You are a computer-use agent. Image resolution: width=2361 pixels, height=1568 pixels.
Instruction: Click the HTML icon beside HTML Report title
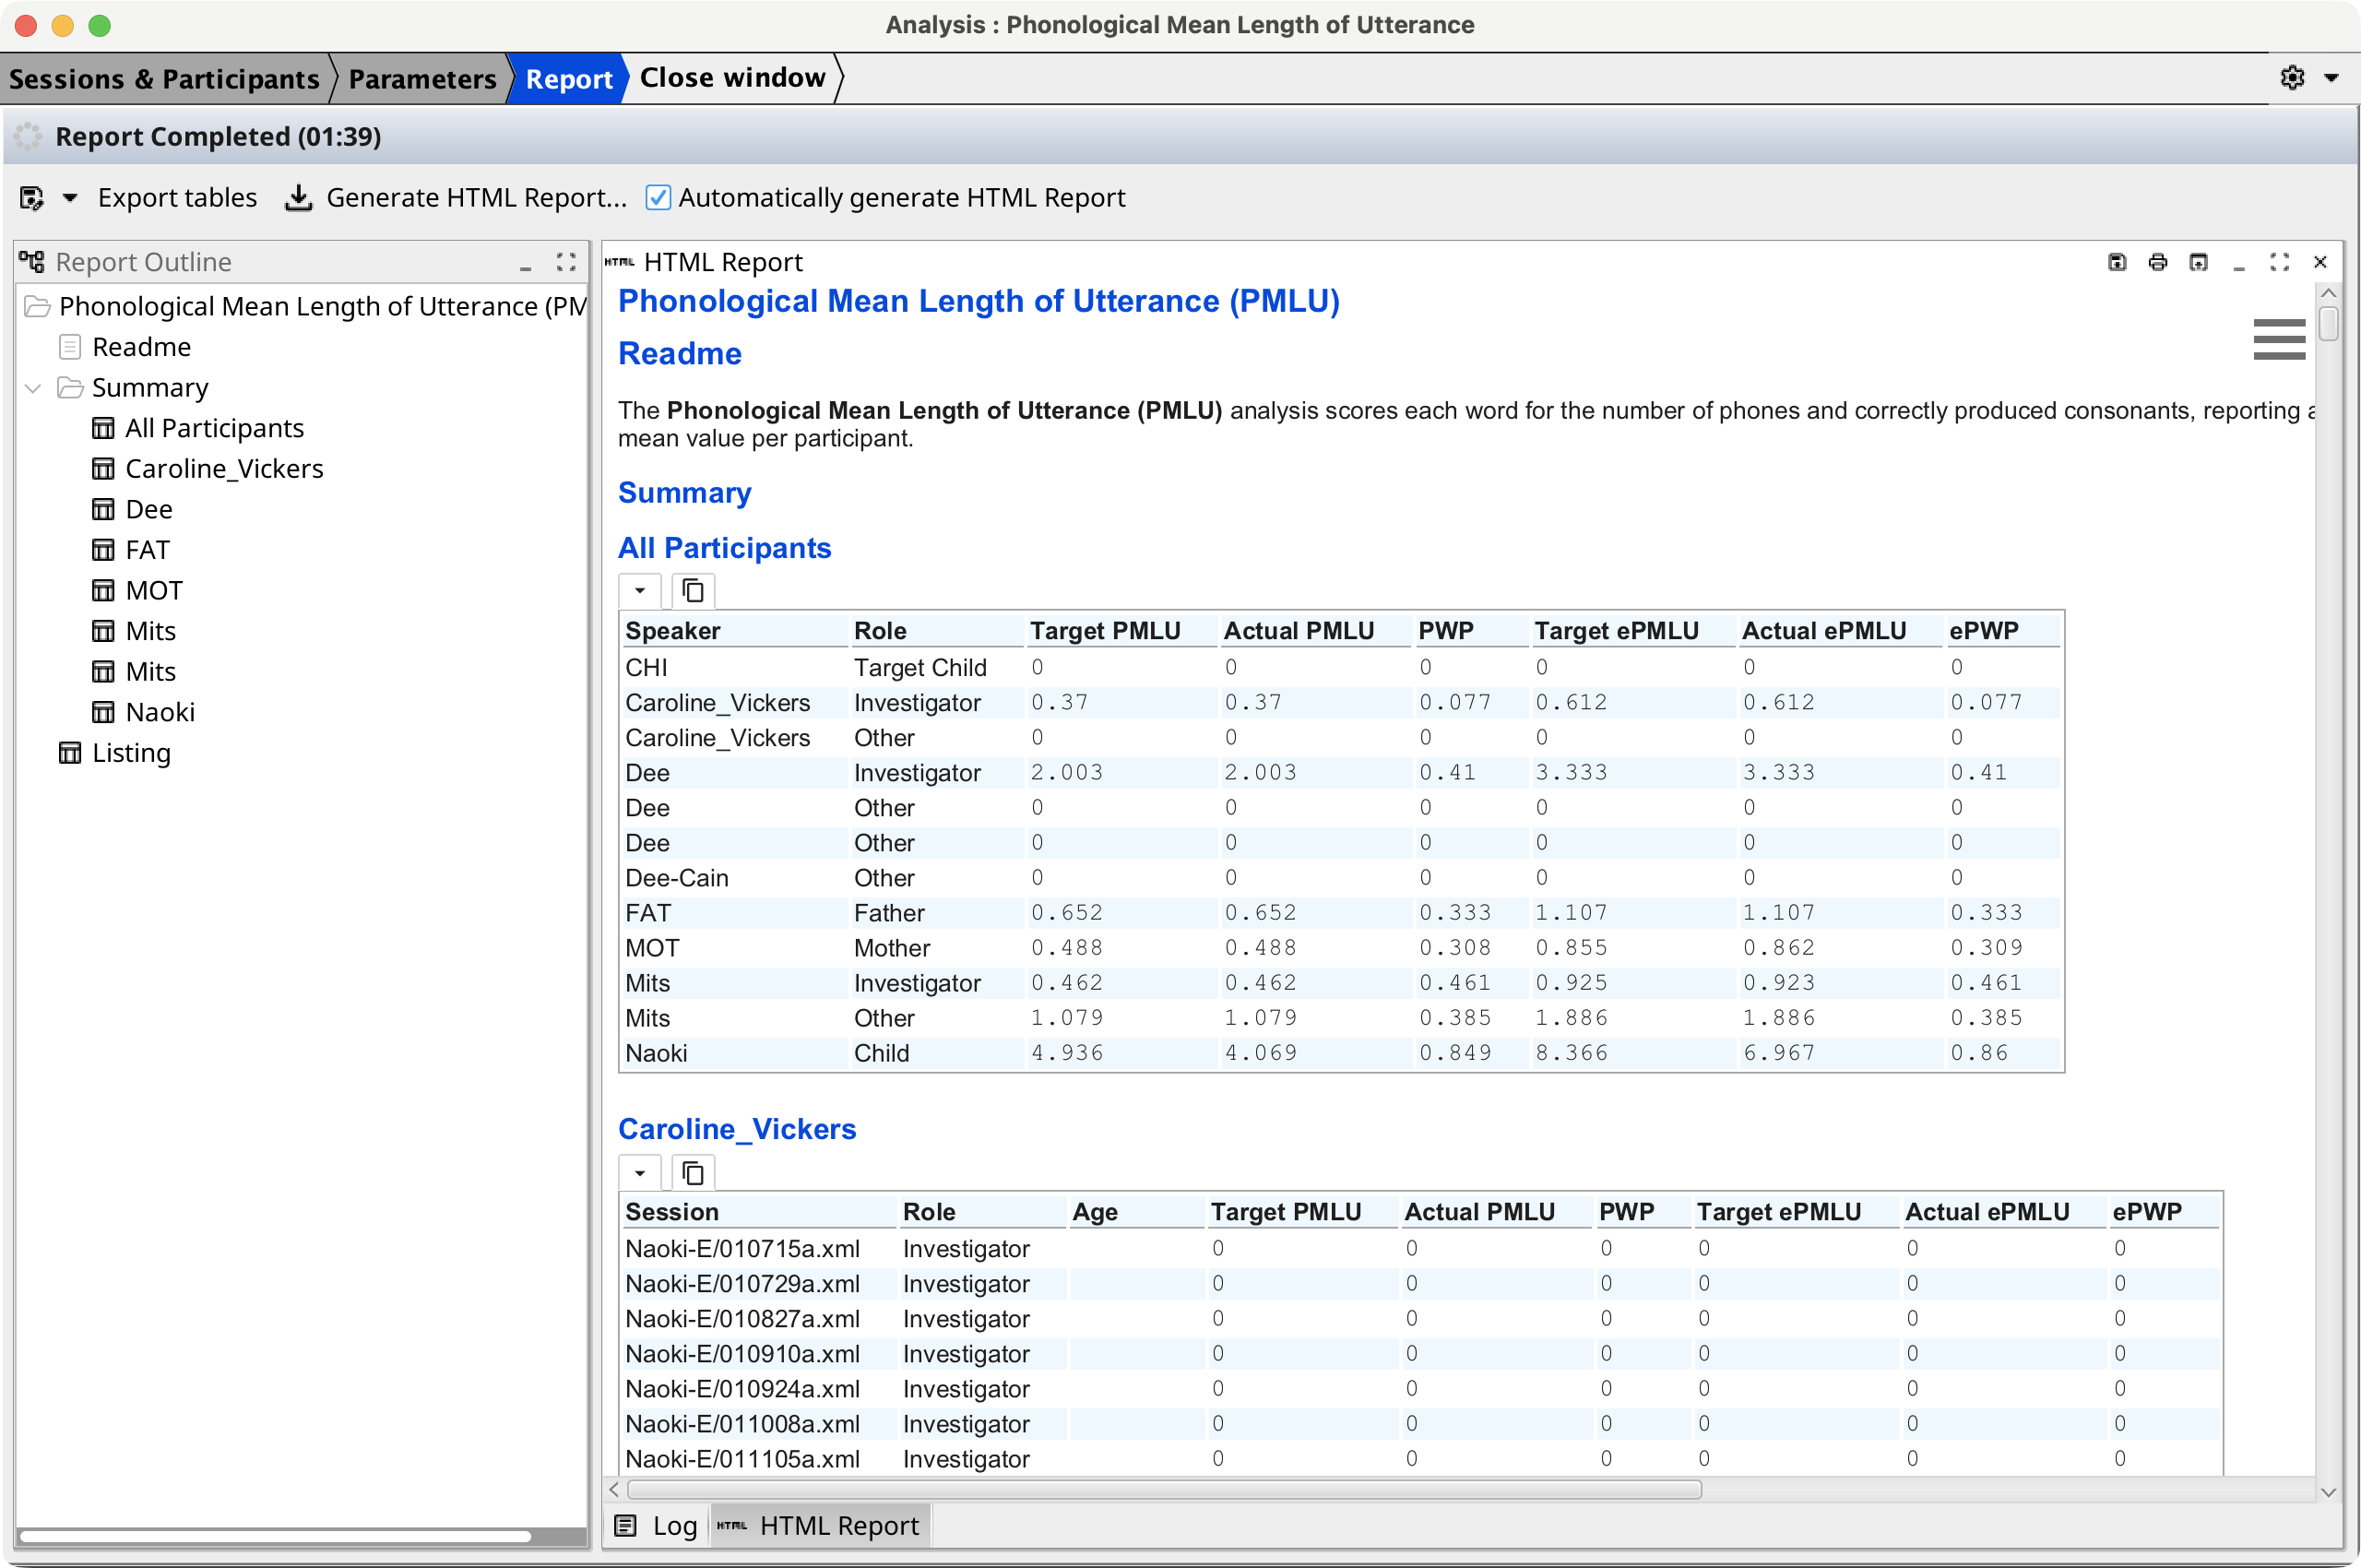click(620, 262)
